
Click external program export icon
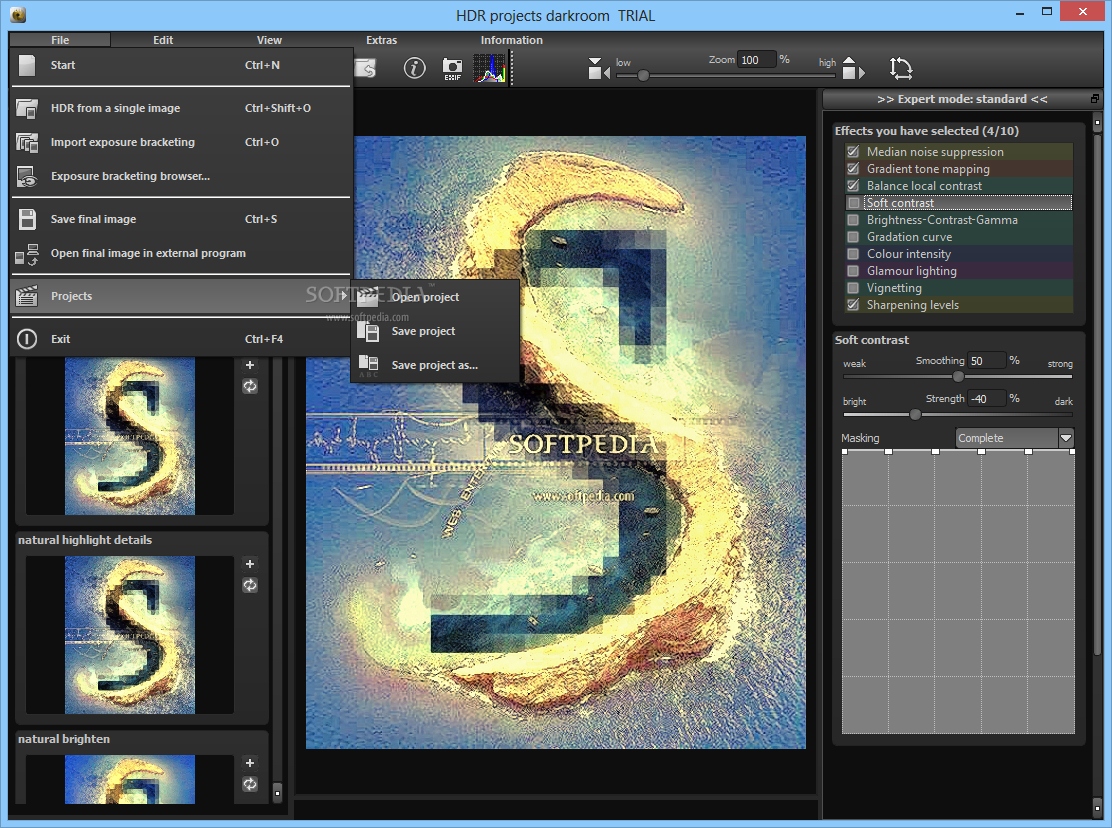[x=27, y=254]
